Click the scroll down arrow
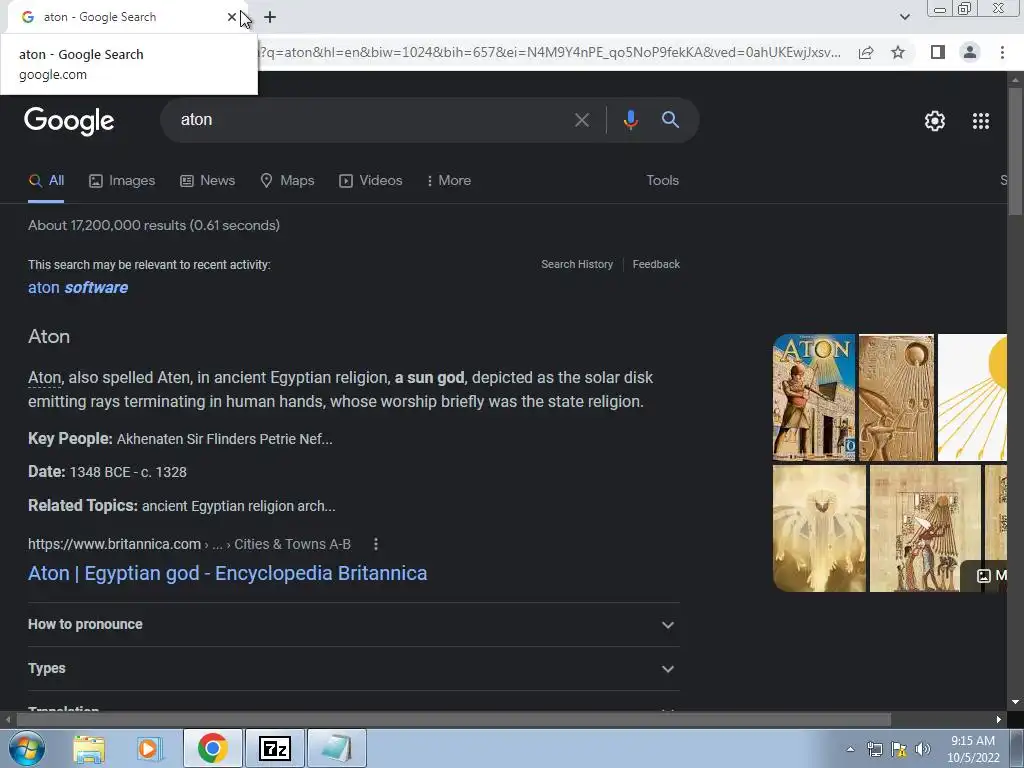This screenshot has width=1024, height=768. [1015, 703]
